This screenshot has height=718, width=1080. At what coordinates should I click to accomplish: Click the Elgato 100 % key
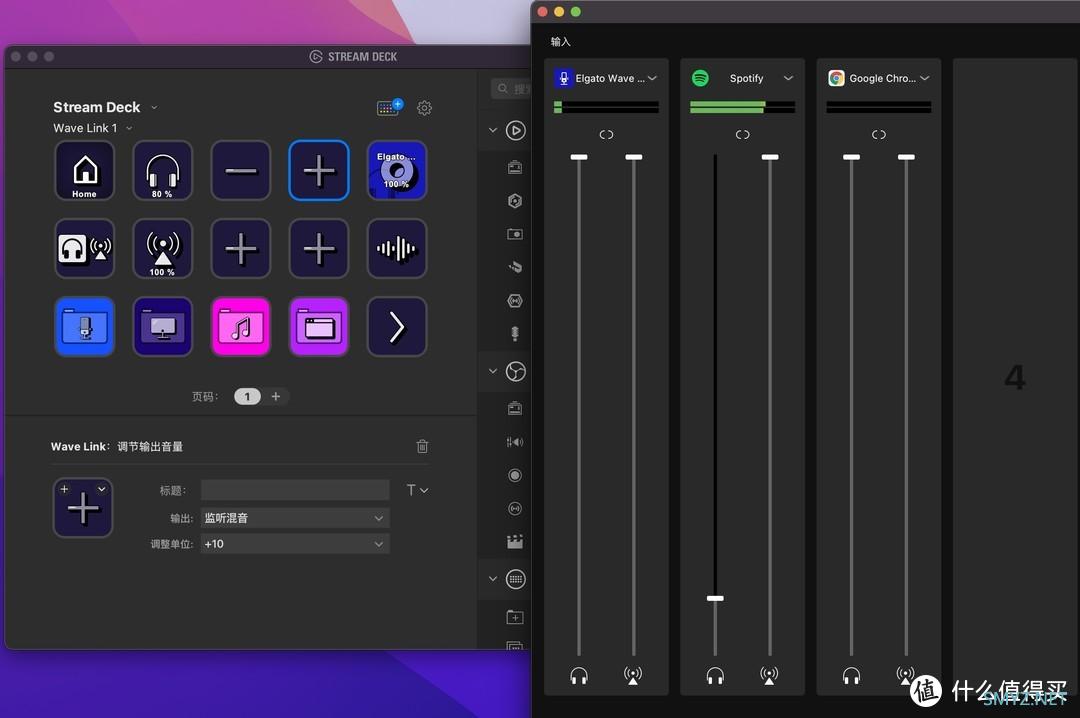(x=397, y=170)
